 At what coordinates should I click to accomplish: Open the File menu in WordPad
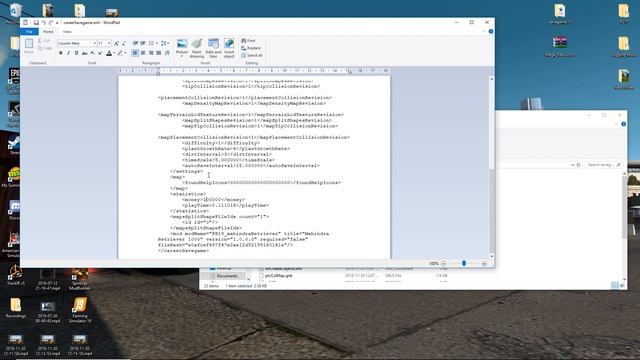tap(29, 31)
